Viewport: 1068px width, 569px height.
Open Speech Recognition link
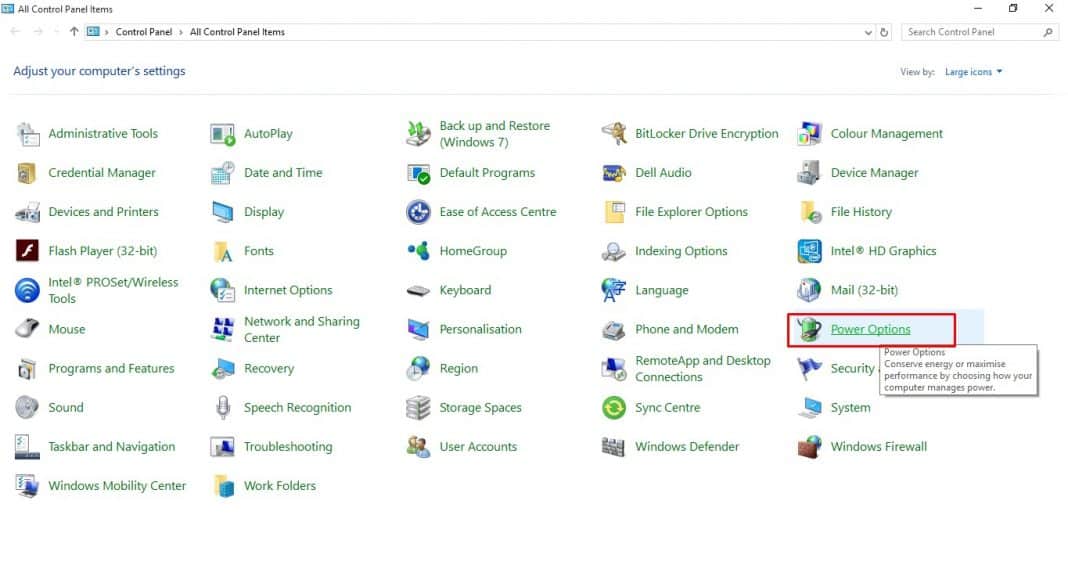[x=298, y=407]
